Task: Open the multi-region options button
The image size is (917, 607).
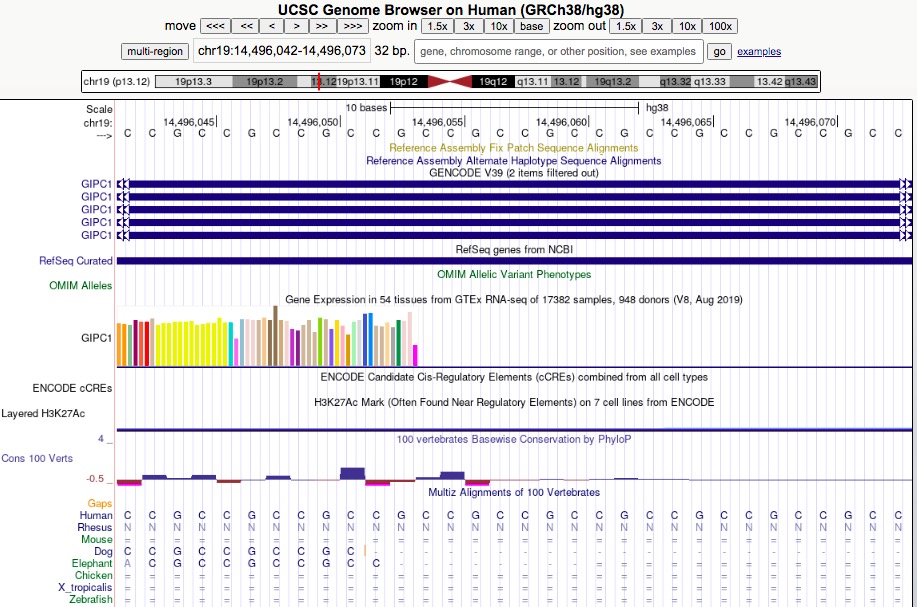Action: pos(155,51)
